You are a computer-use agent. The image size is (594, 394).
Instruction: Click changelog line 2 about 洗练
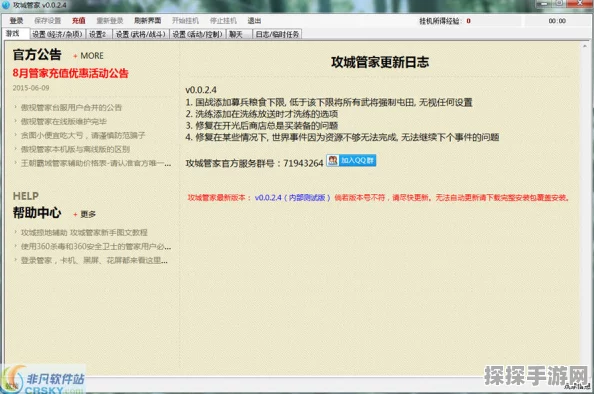pyautogui.click(x=262, y=114)
